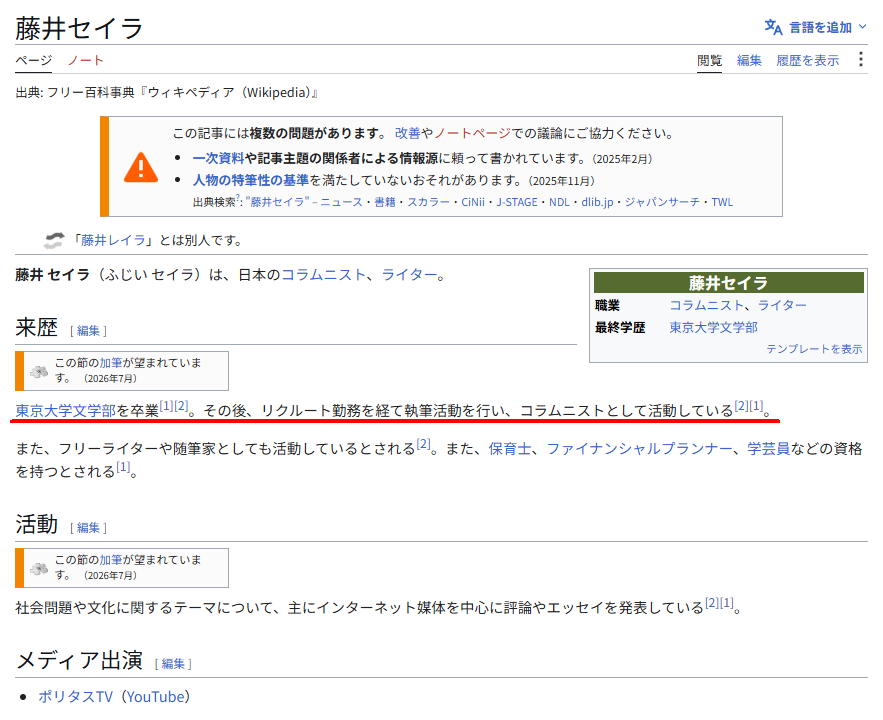The image size is (883, 720).
Task: Select the 編集 tab at top
Action: (x=749, y=60)
